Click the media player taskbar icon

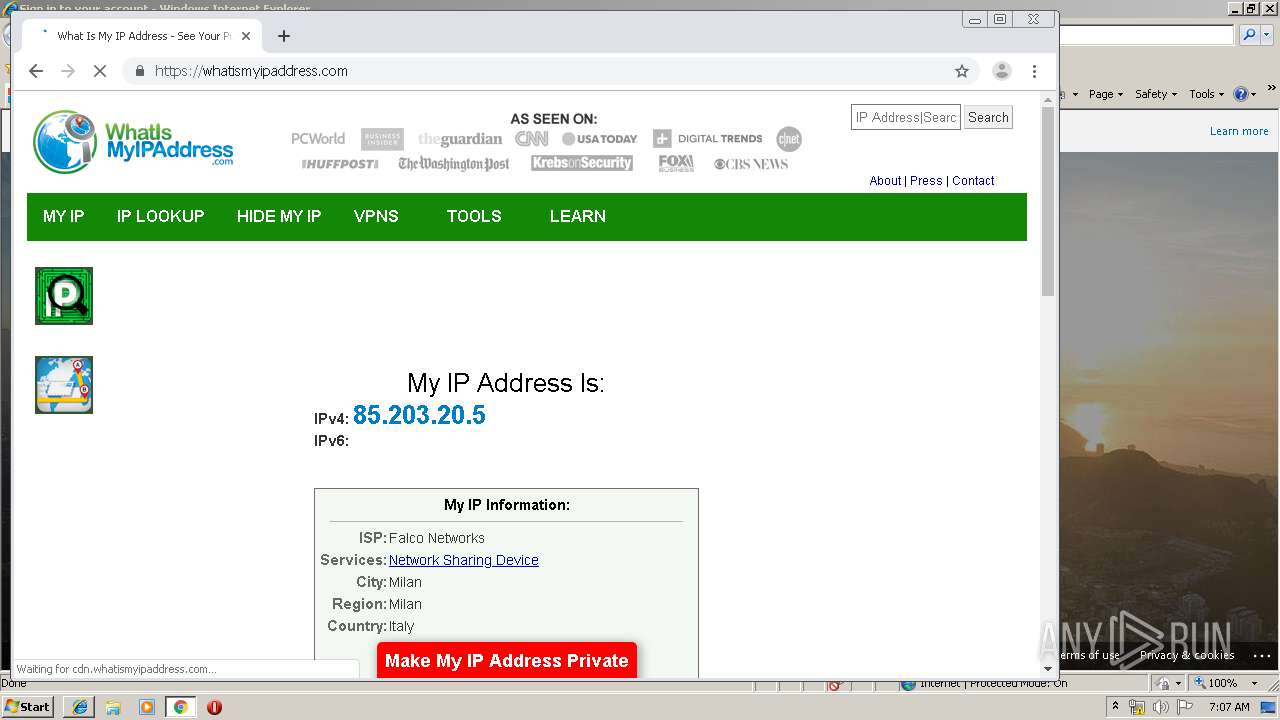pyautogui.click(x=147, y=707)
